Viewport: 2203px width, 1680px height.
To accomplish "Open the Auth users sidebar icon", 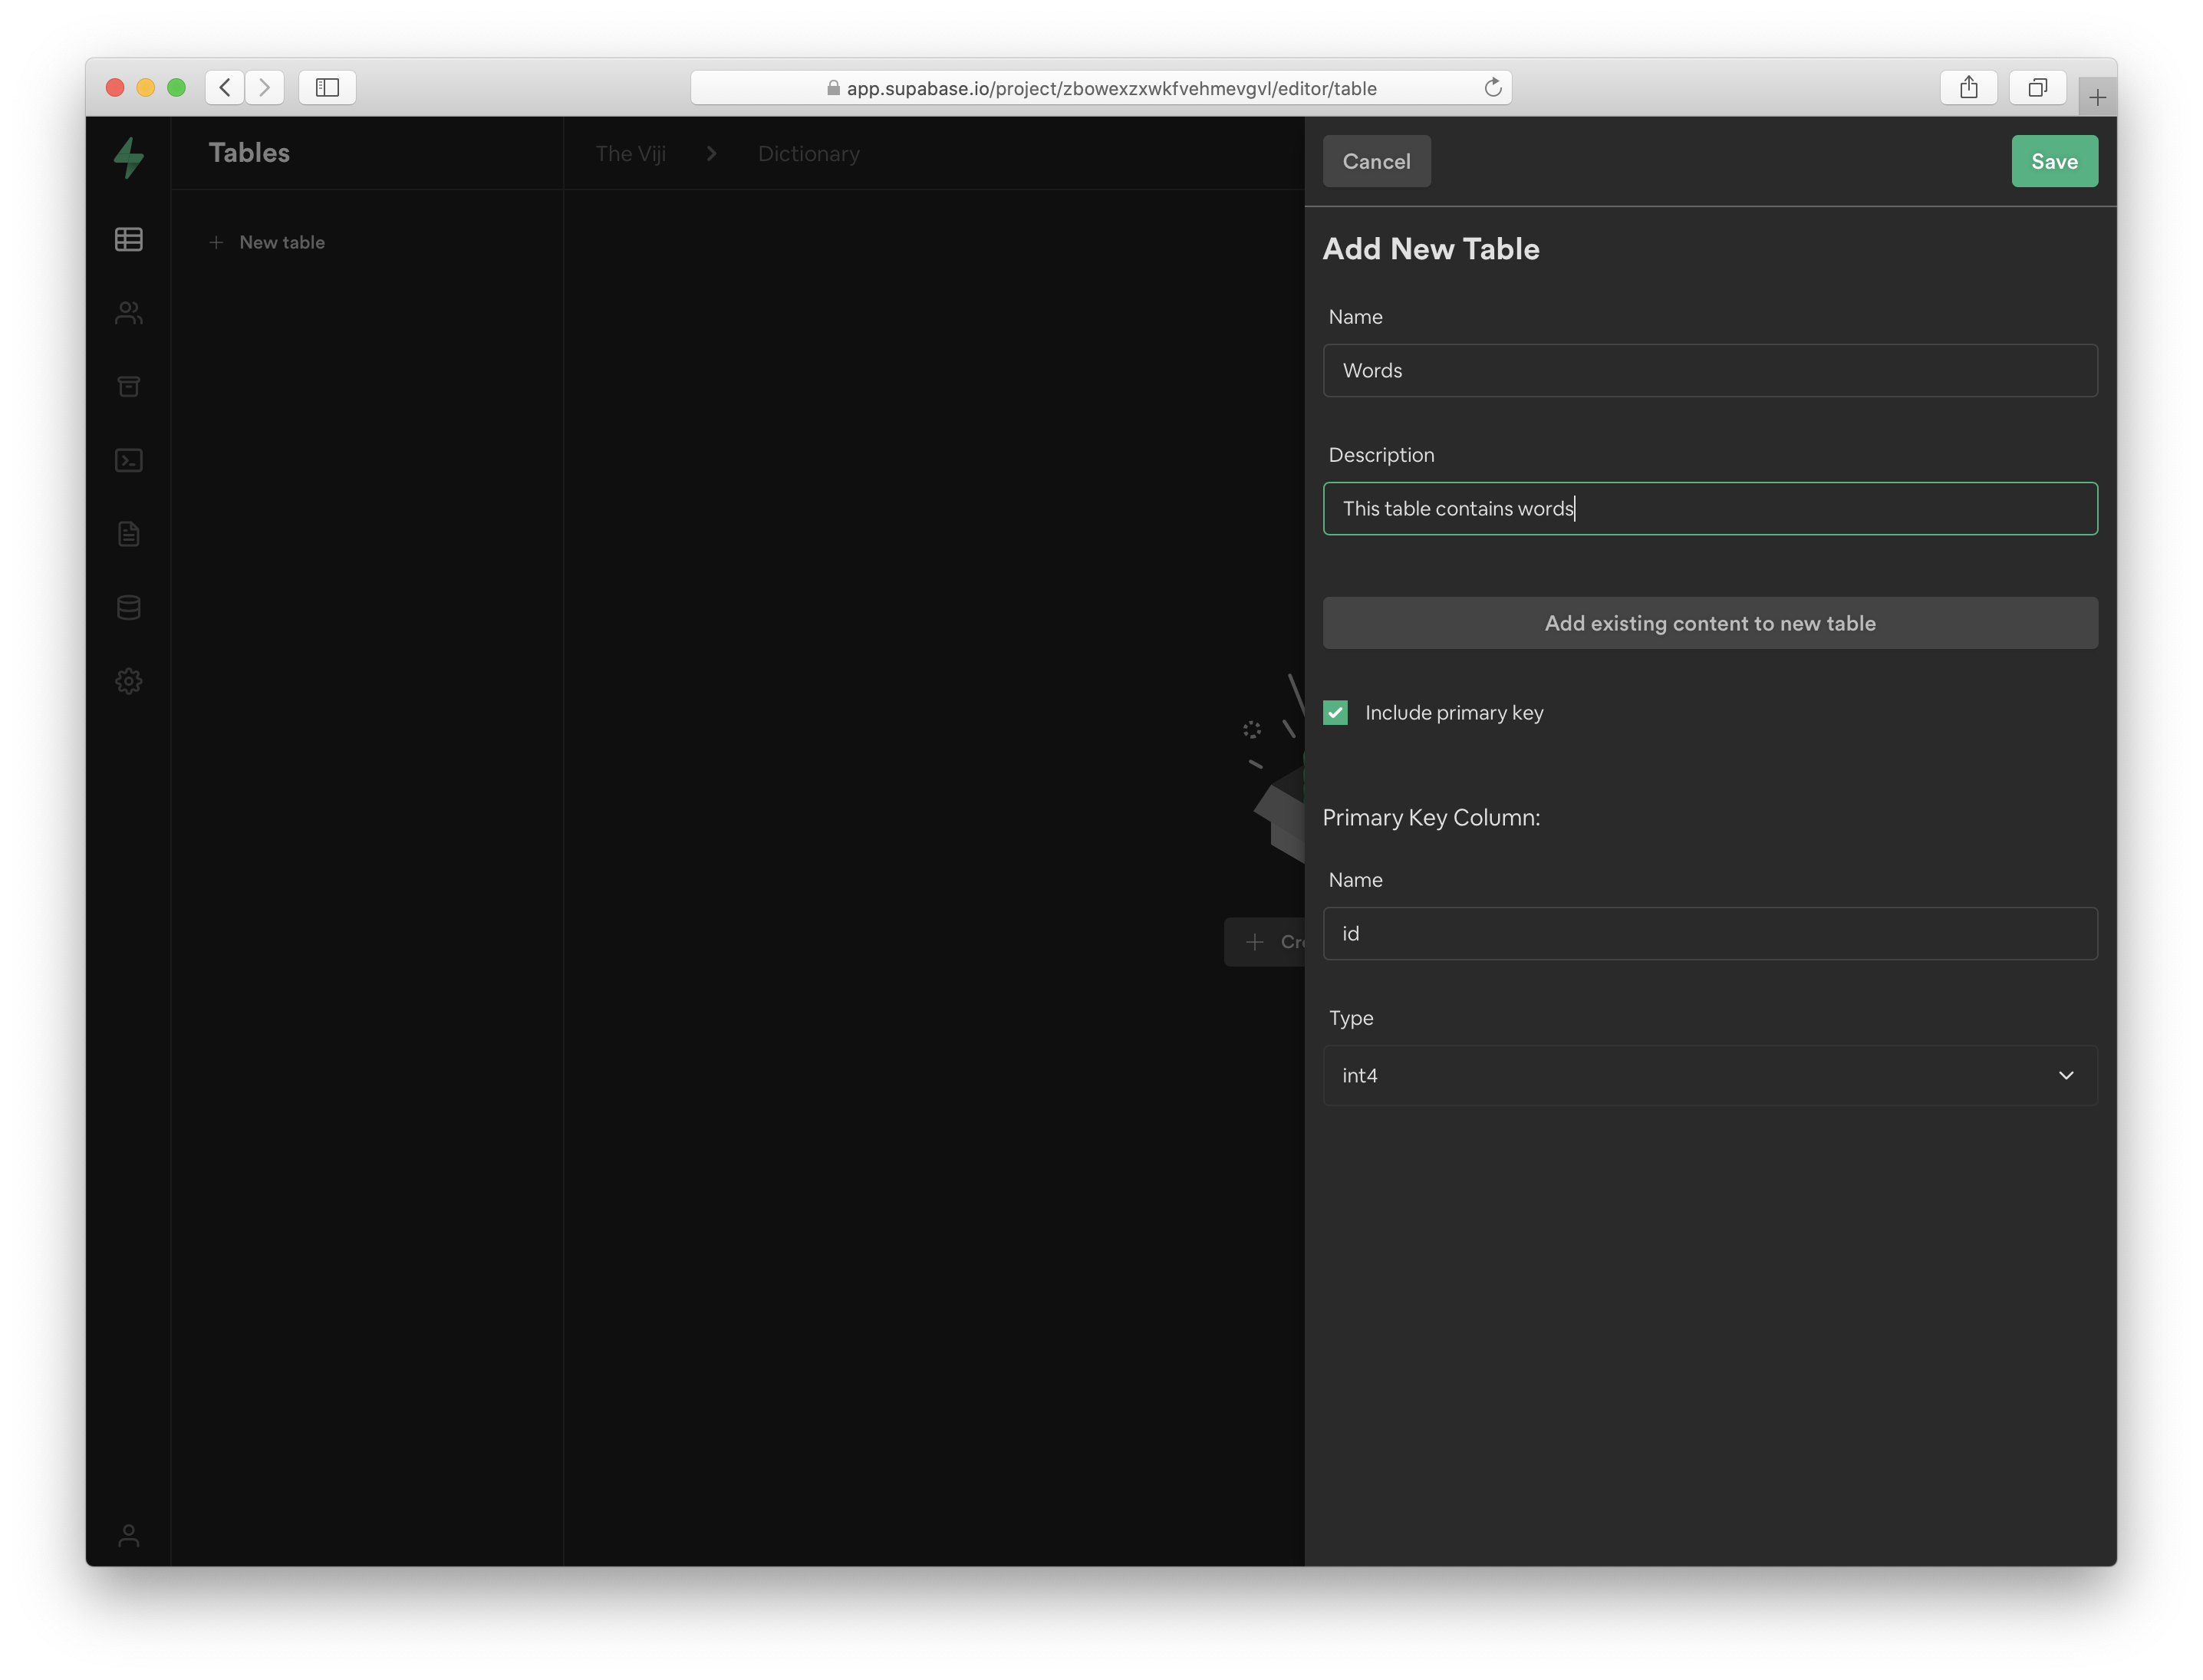I will coord(128,313).
